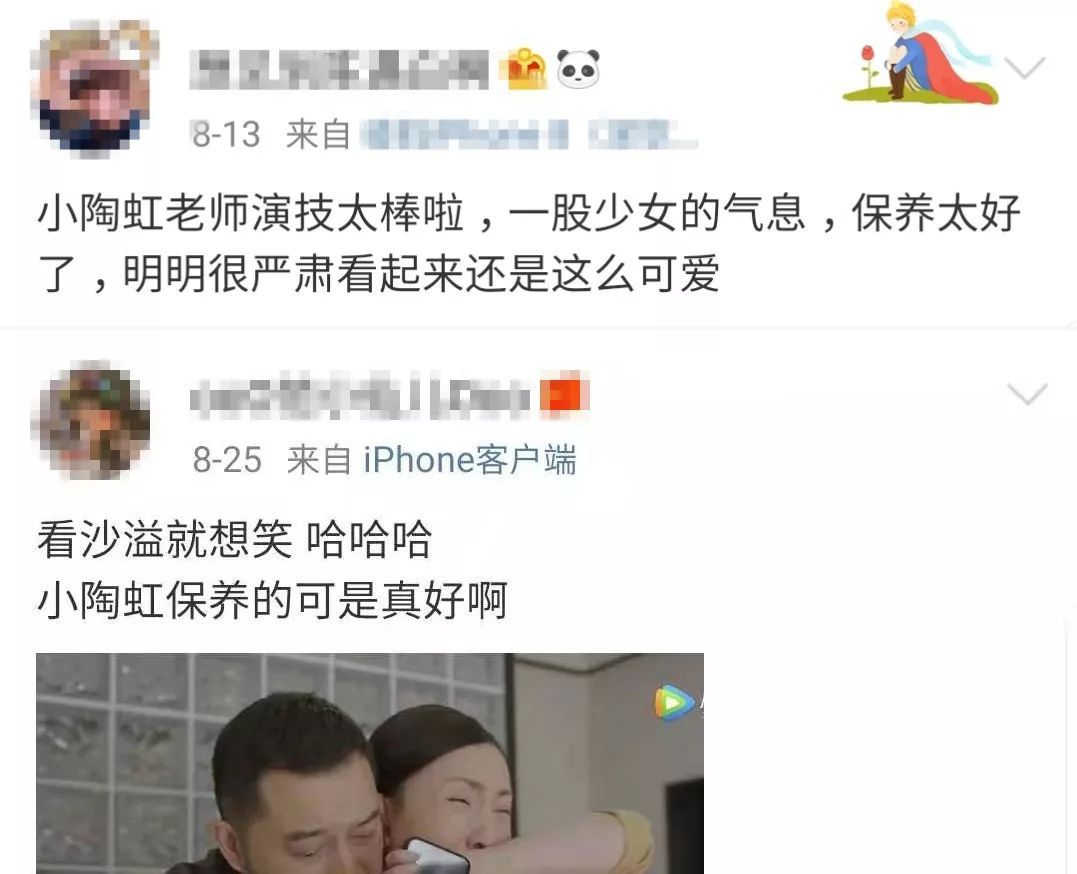Click the iPhone客户端 source link
The width and height of the screenshot is (1077, 874).
tap(470, 460)
